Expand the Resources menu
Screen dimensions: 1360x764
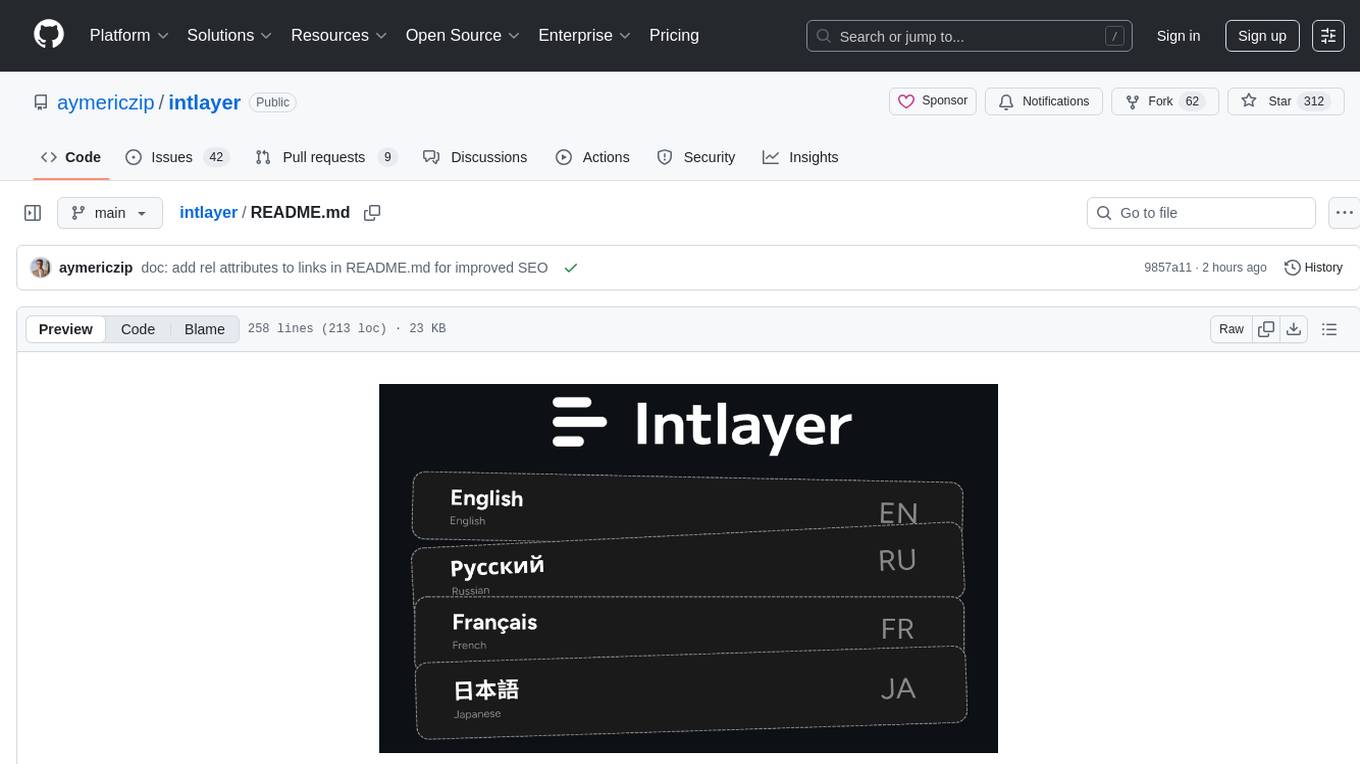click(338, 35)
